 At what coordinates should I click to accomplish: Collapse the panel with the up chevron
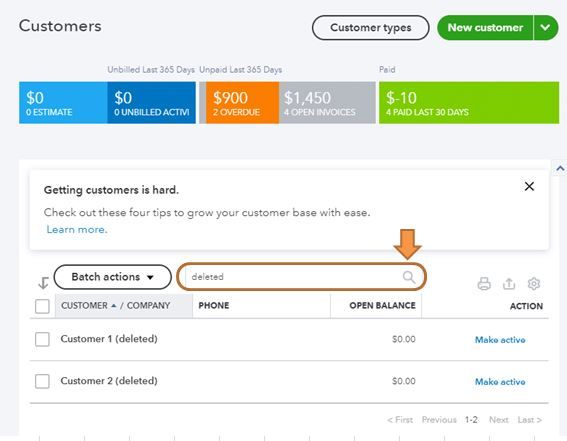coord(560,168)
